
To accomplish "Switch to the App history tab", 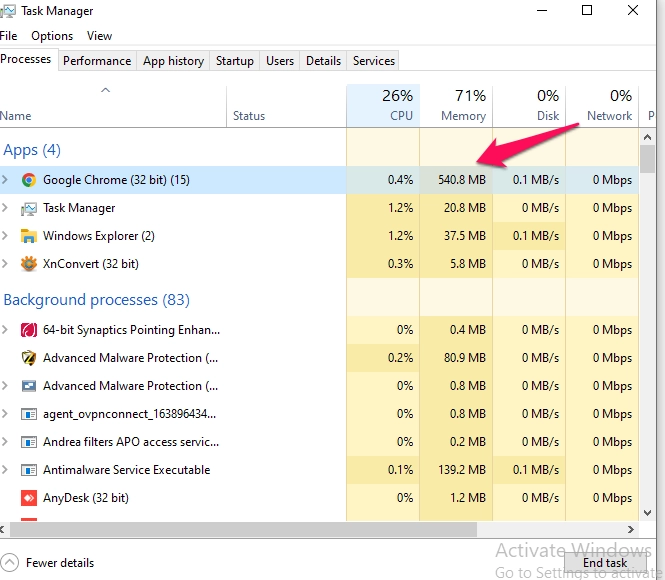I will [x=173, y=61].
